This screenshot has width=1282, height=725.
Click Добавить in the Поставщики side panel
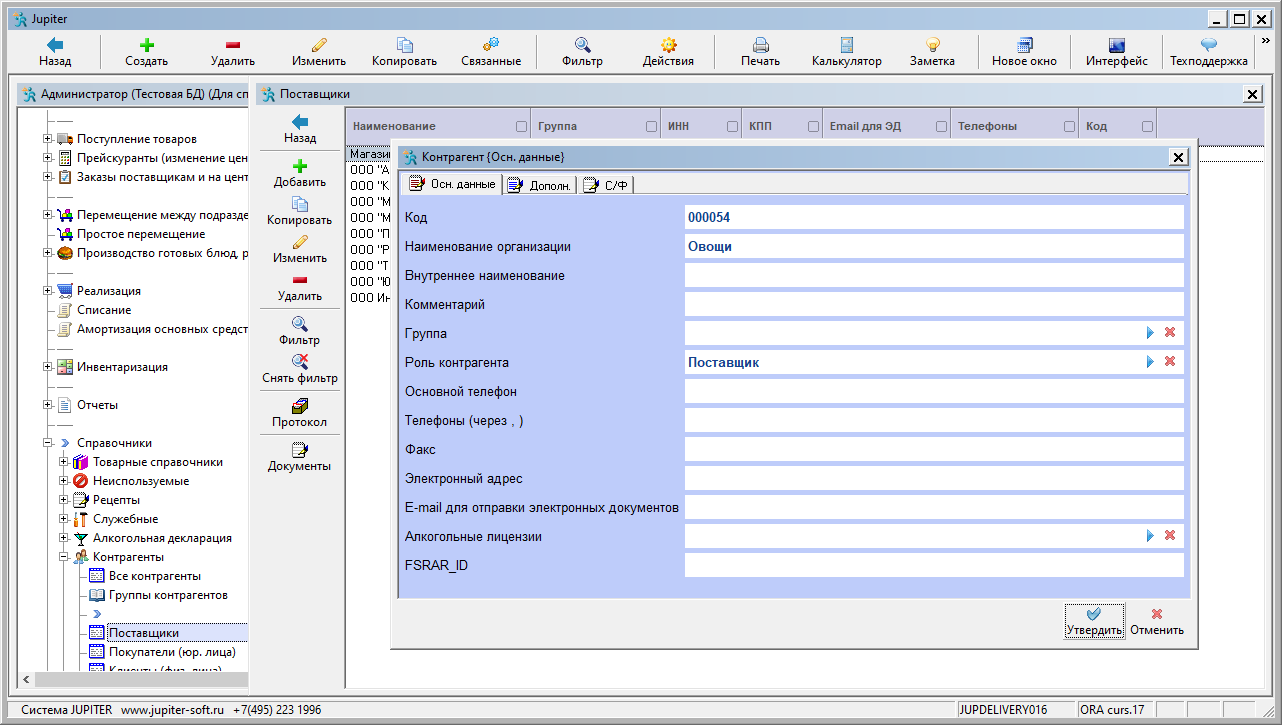point(300,173)
